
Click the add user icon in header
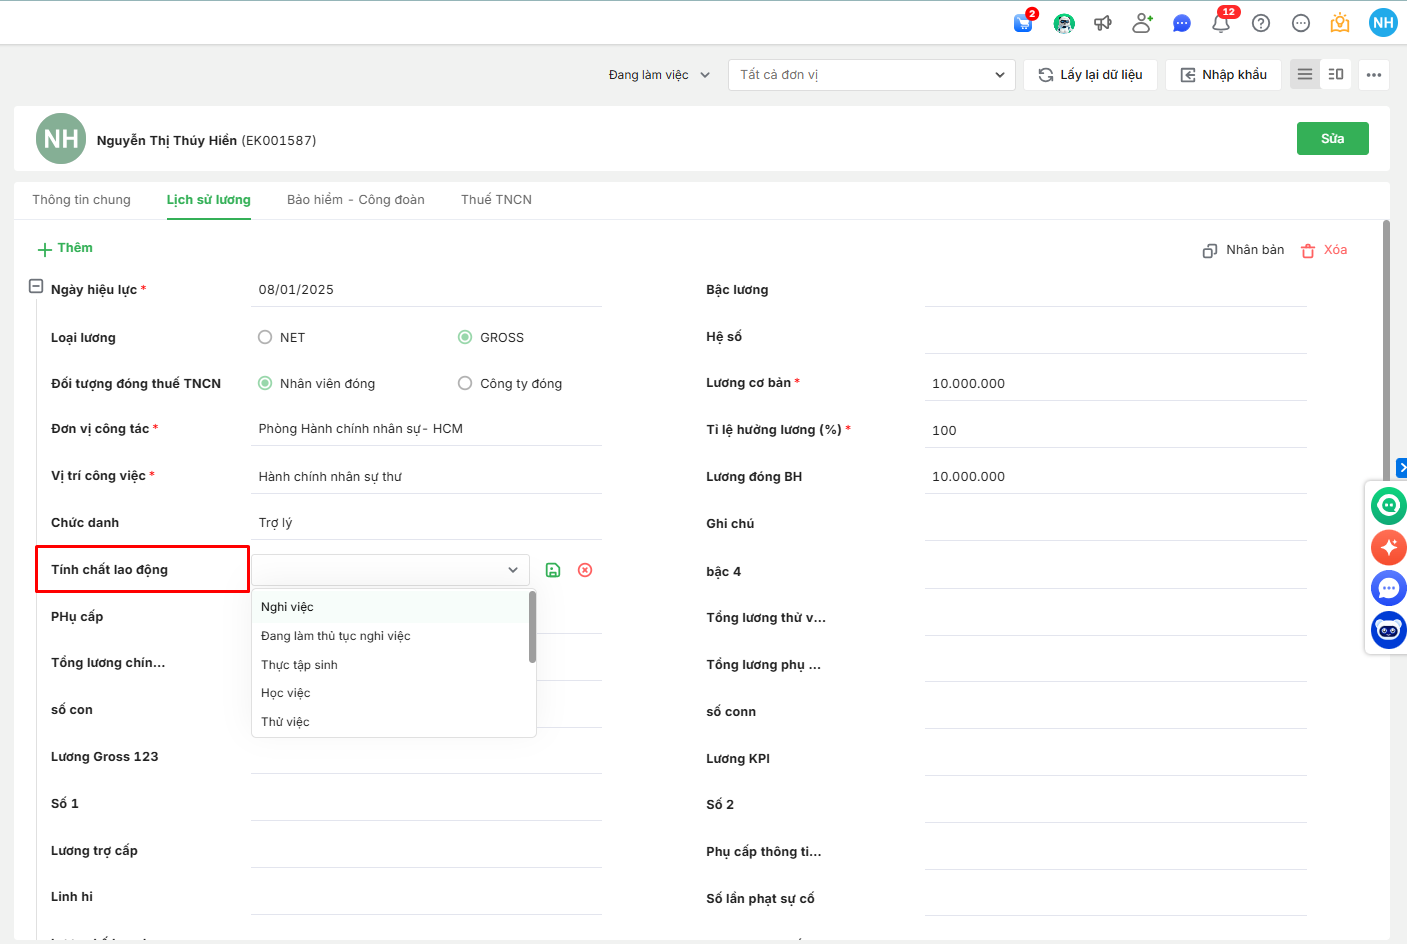click(1142, 23)
